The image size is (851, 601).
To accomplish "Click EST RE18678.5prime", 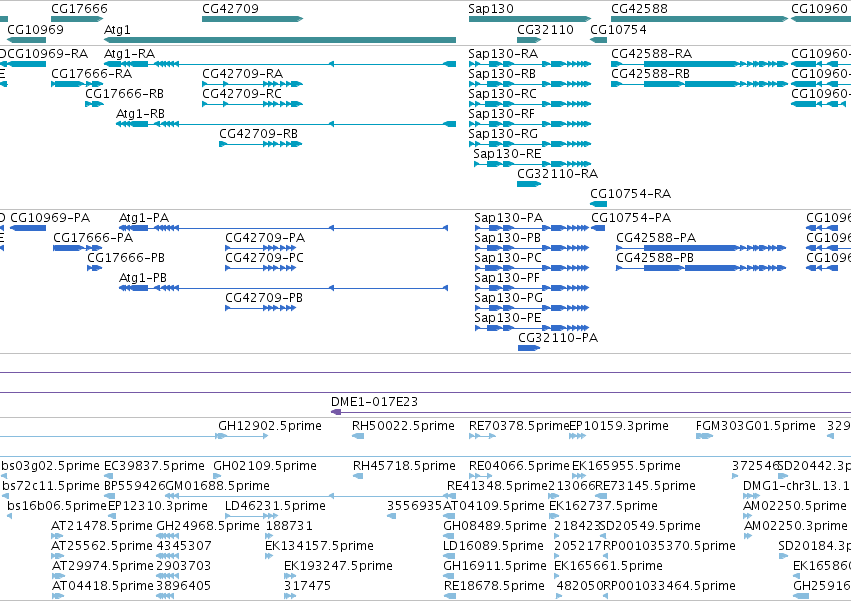I will (494, 586).
